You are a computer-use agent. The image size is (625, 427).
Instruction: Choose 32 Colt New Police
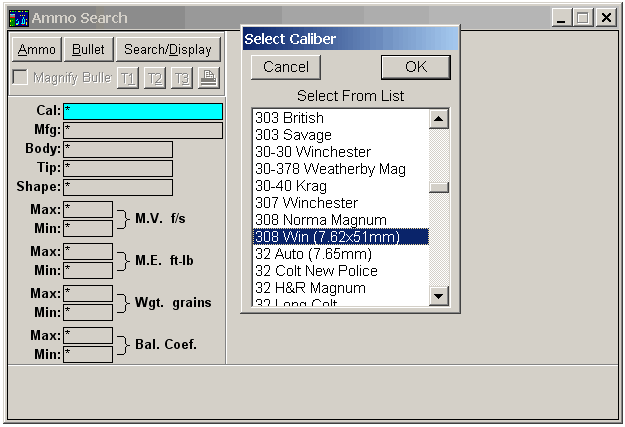coord(341,271)
